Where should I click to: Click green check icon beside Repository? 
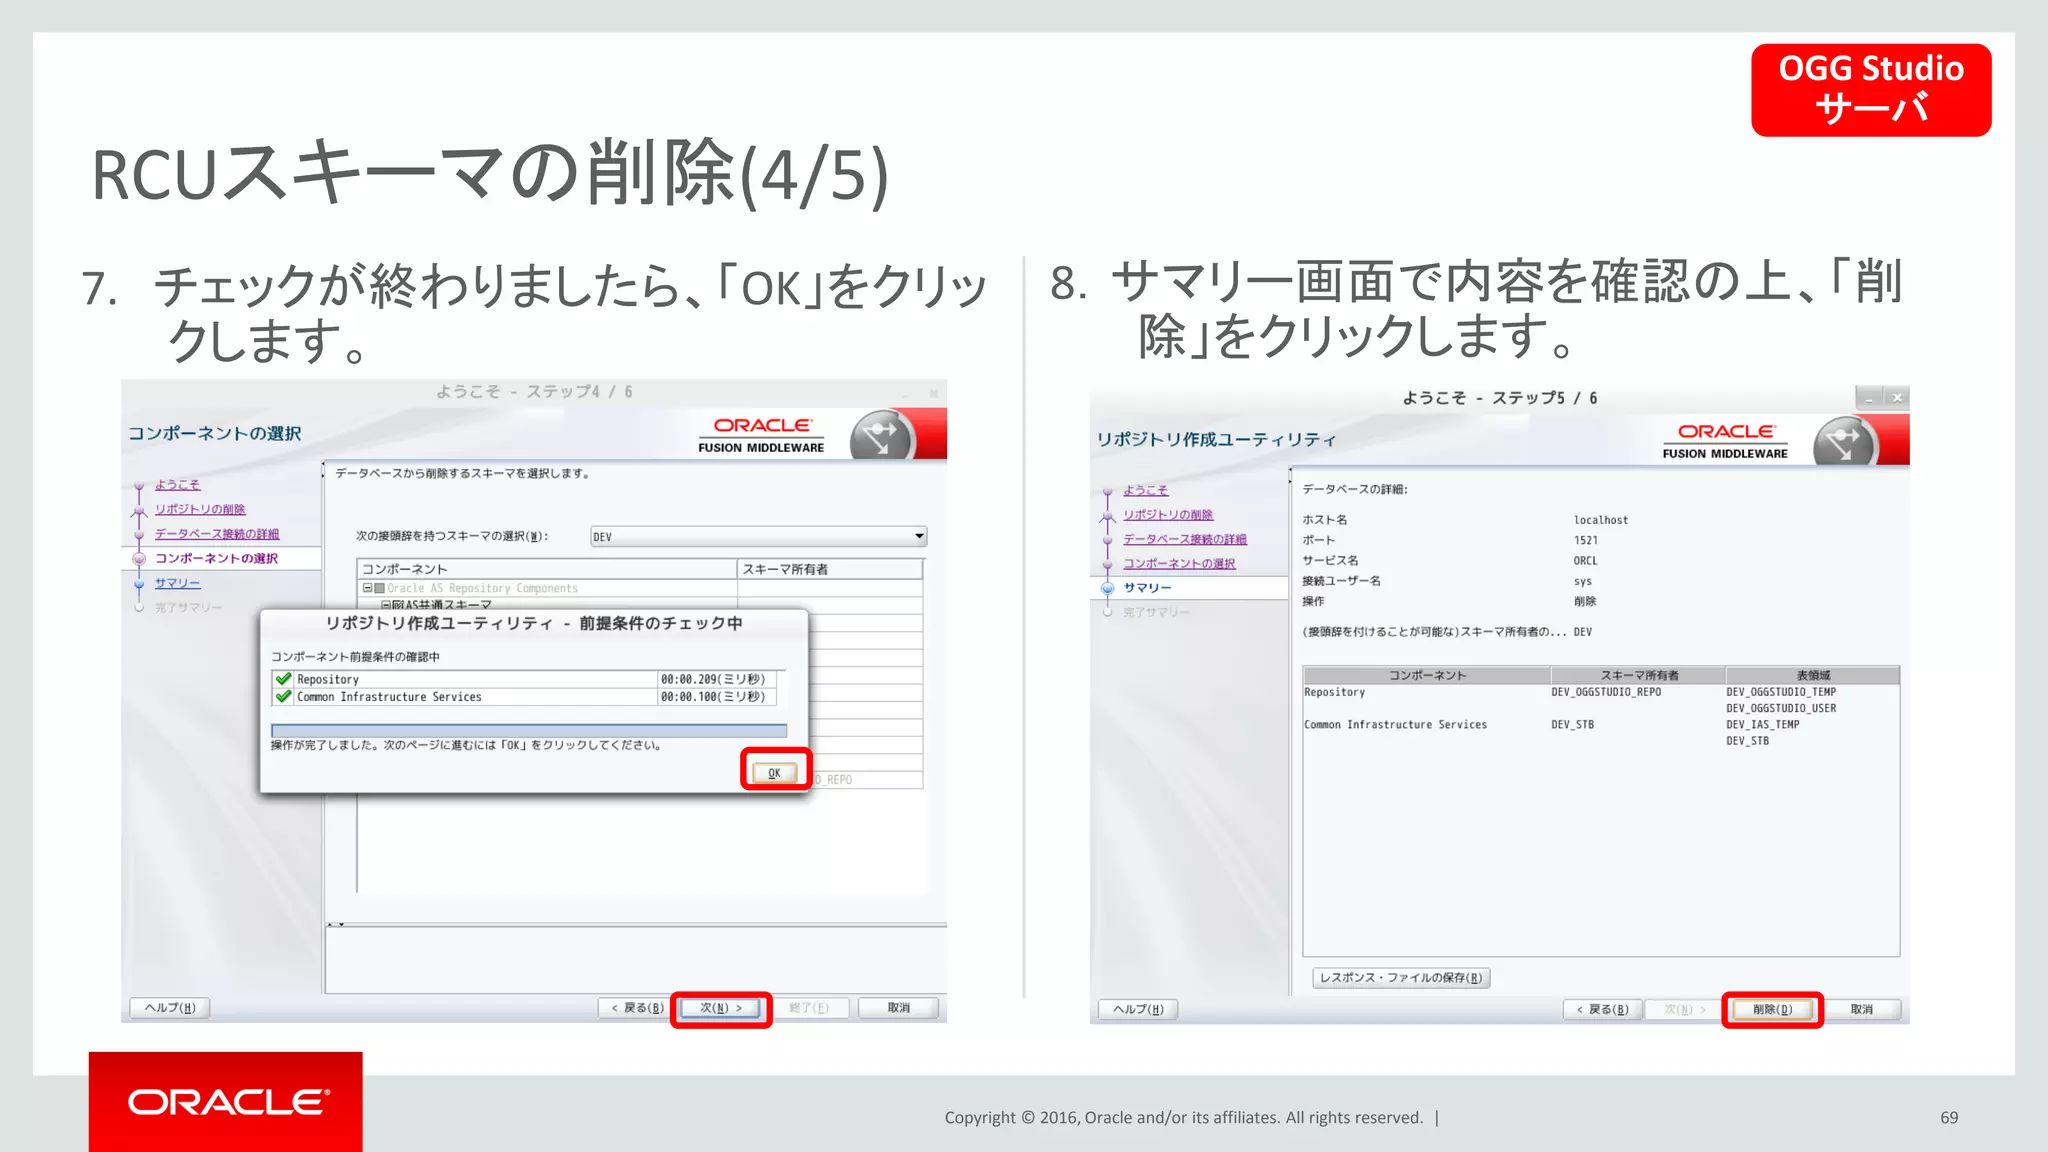[284, 679]
